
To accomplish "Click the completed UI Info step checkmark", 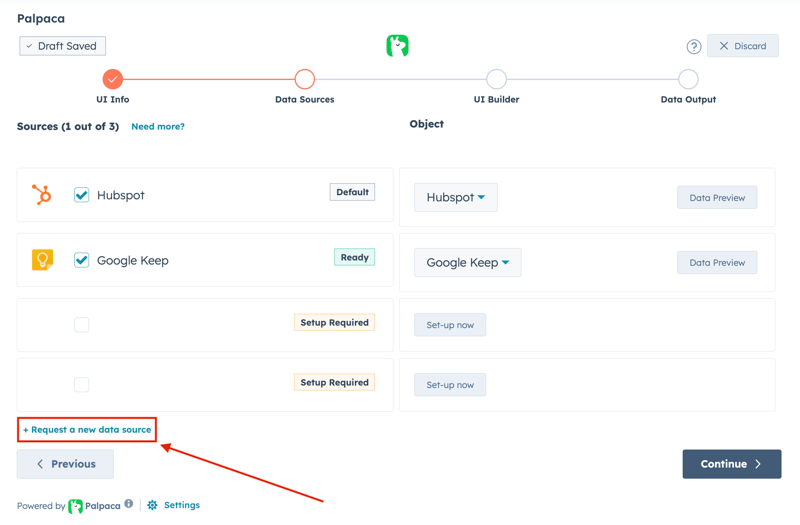I will pyautogui.click(x=113, y=79).
